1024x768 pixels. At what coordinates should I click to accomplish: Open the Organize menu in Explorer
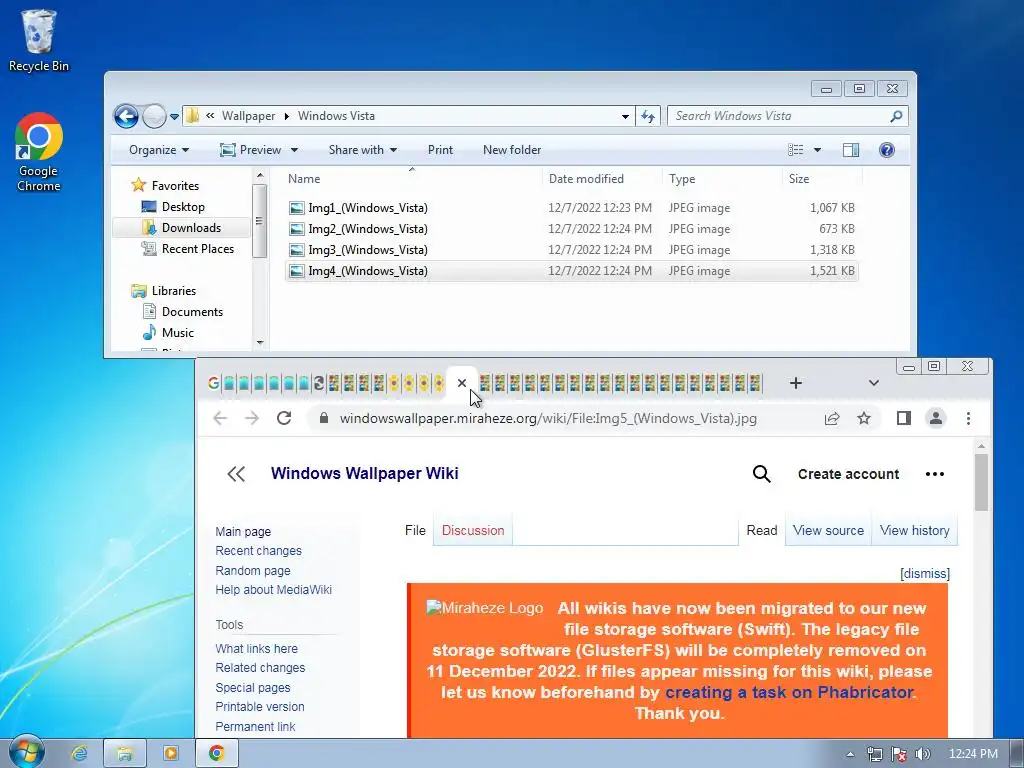pos(159,150)
